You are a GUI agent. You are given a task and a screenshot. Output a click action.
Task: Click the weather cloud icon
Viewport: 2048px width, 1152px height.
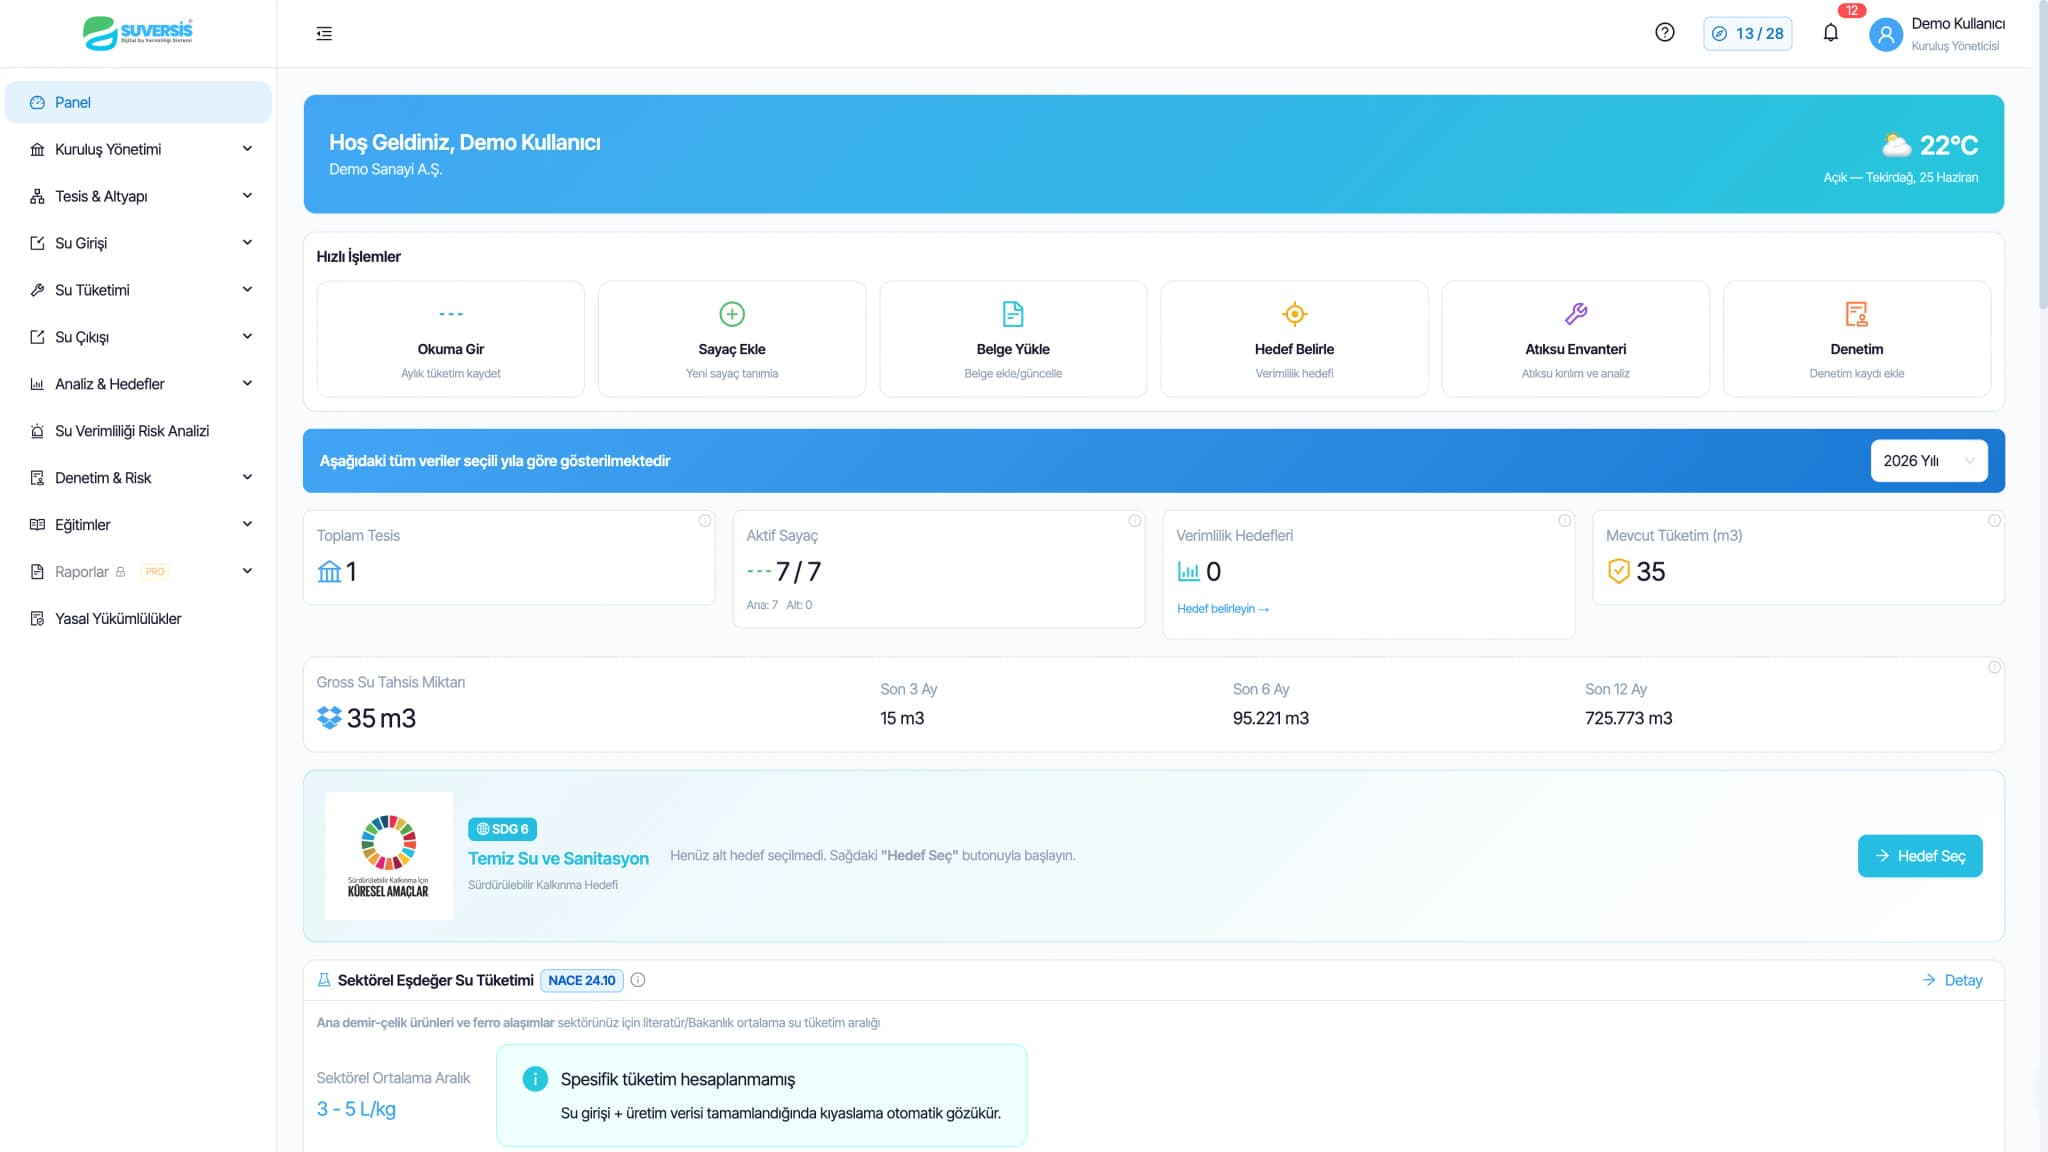pyautogui.click(x=1896, y=146)
